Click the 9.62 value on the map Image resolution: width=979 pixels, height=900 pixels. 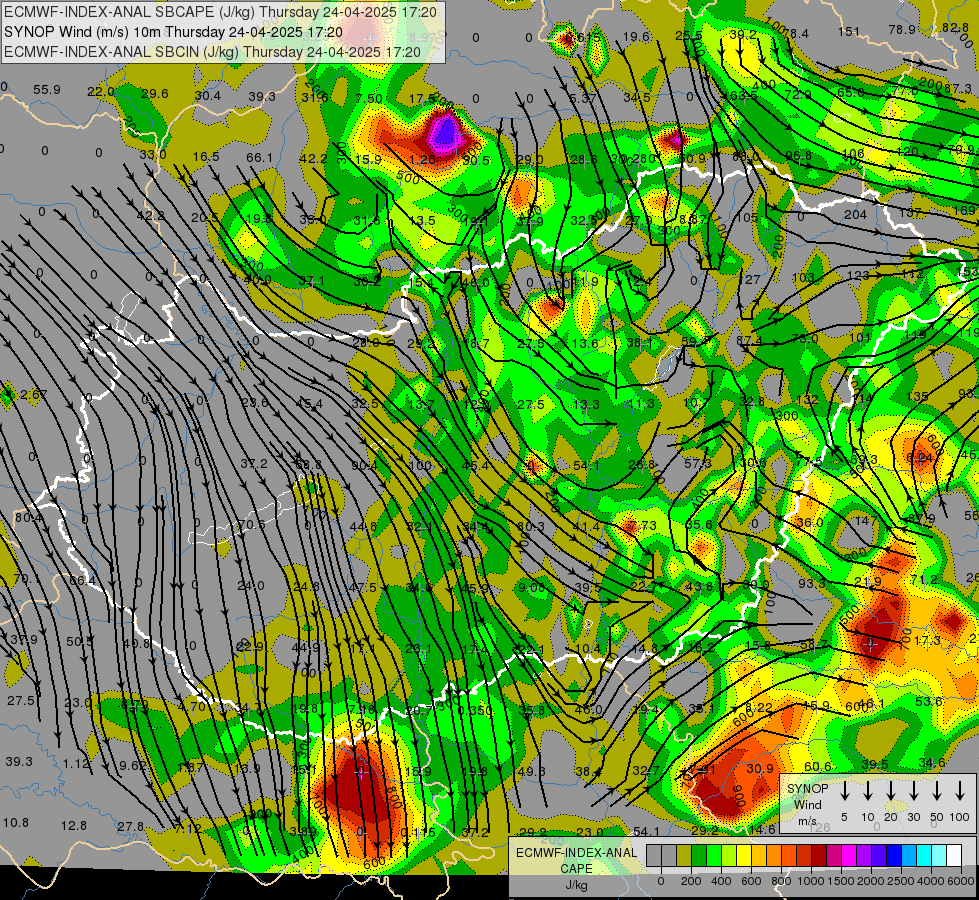(133, 766)
